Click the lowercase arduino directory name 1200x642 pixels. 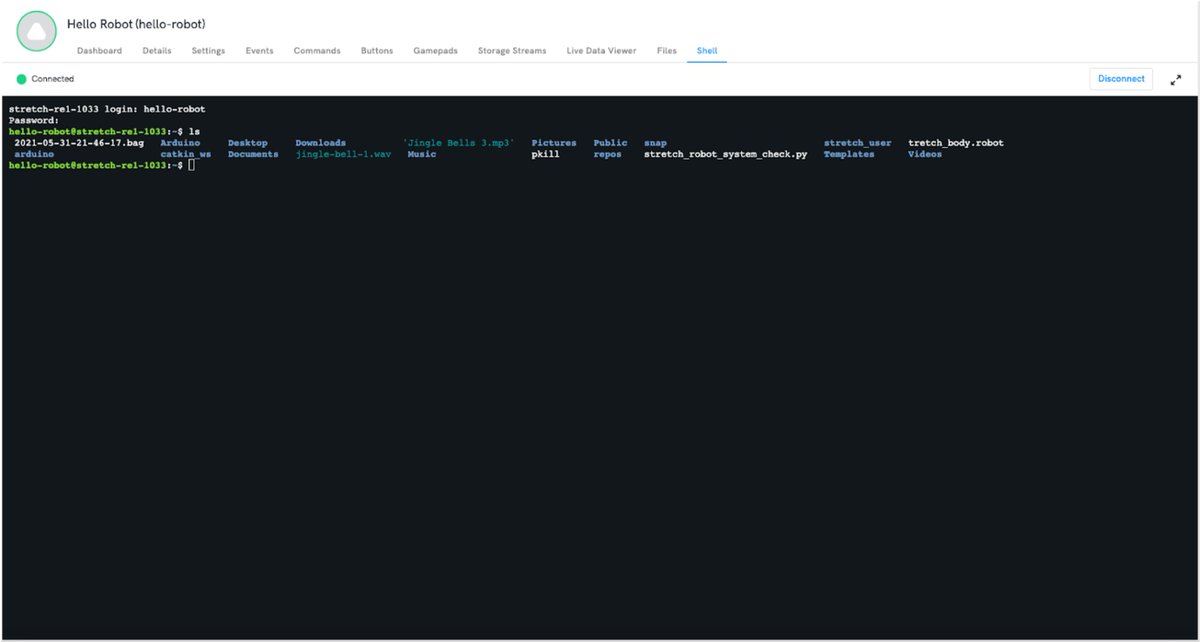pyautogui.click(x=35, y=154)
